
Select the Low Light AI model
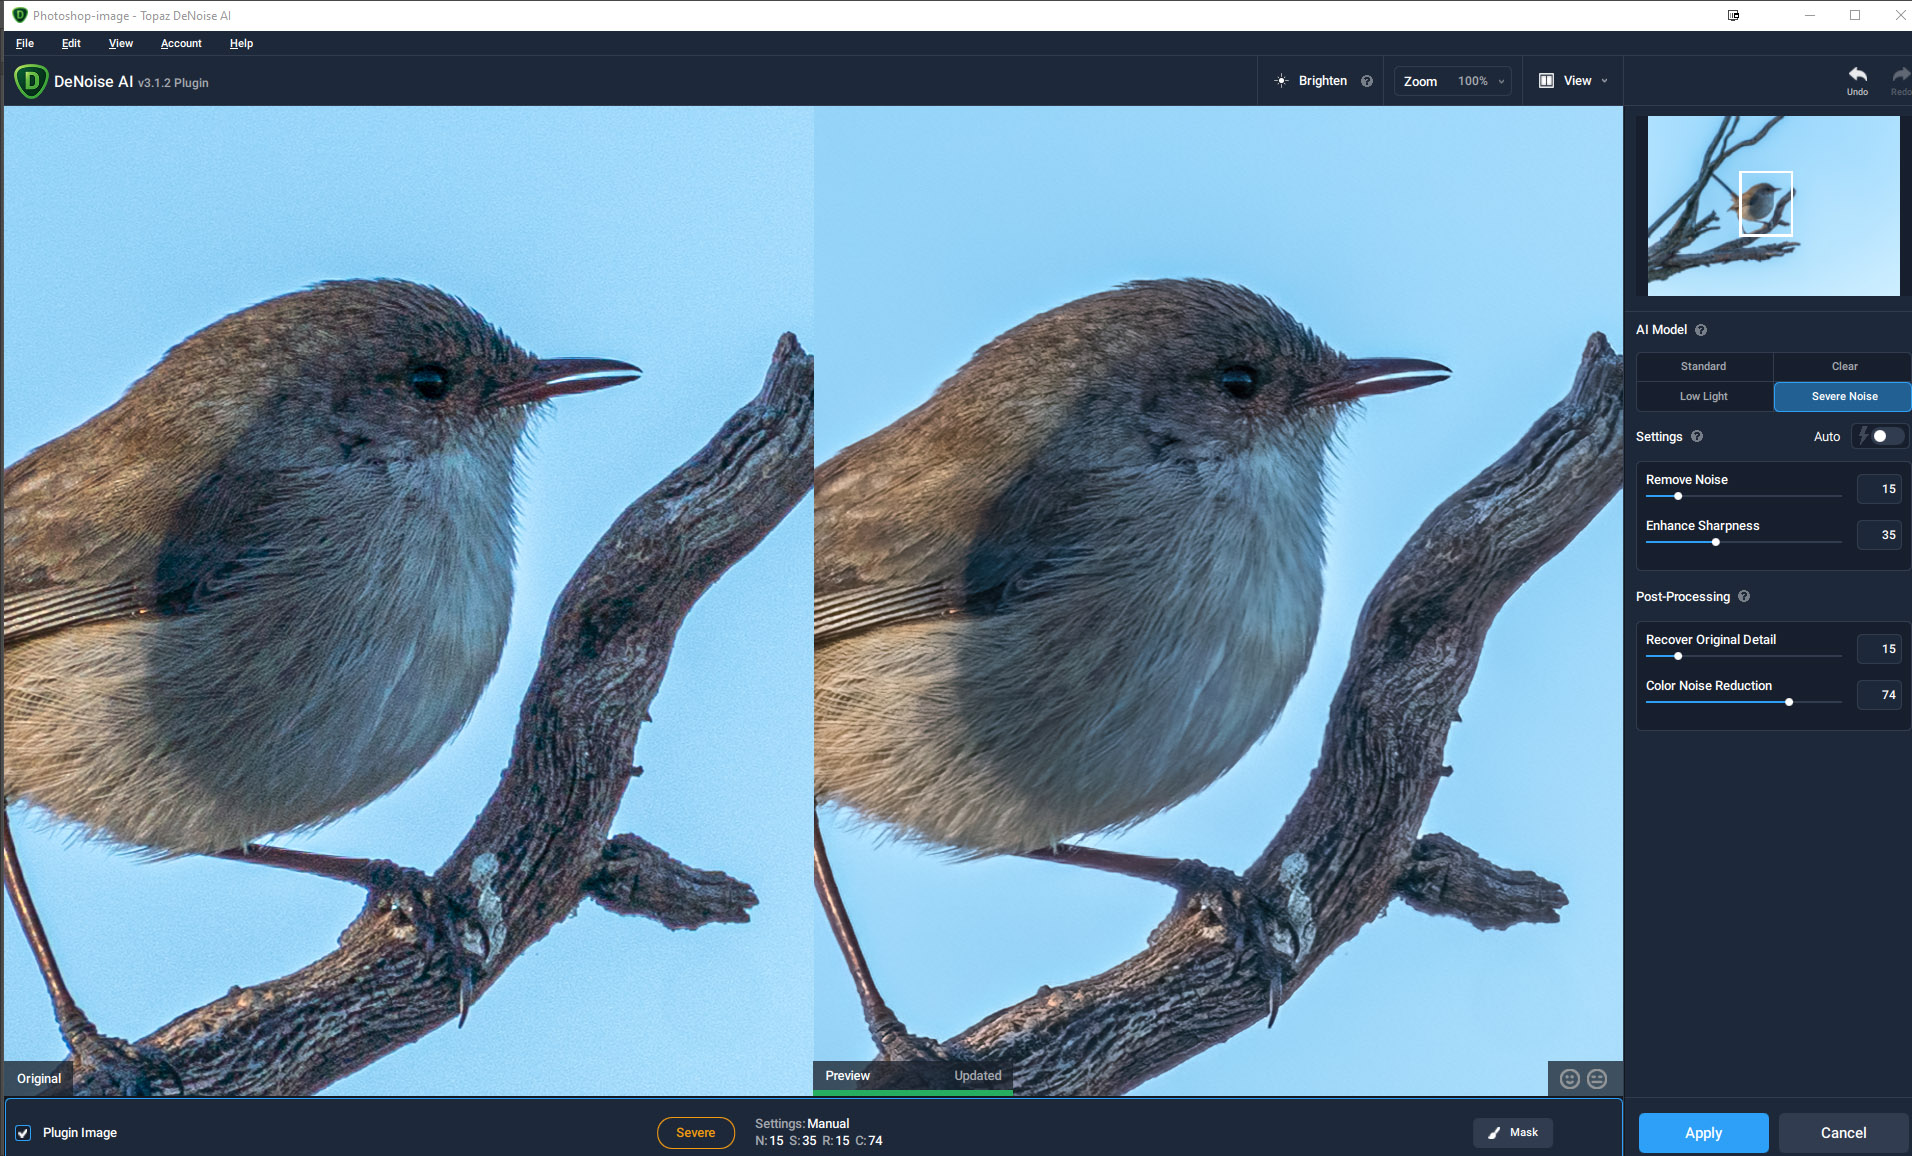[1704, 397]
